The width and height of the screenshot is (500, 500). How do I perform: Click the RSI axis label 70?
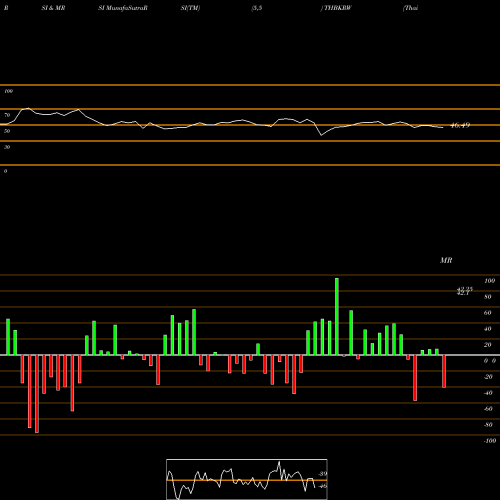pos(7,115)
